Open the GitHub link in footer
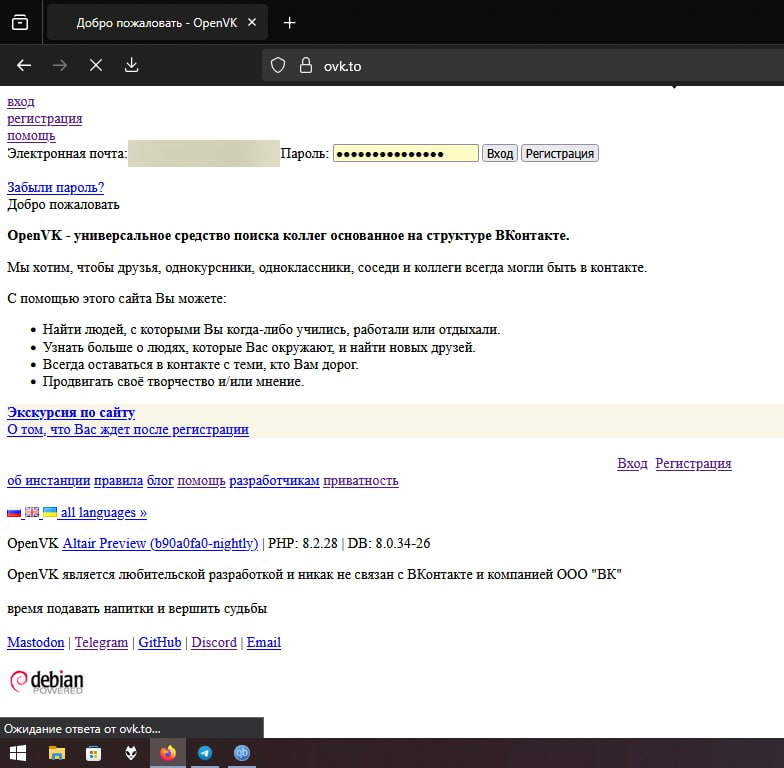784x768 pixels. pyautogui.click(x=160, y=642)
